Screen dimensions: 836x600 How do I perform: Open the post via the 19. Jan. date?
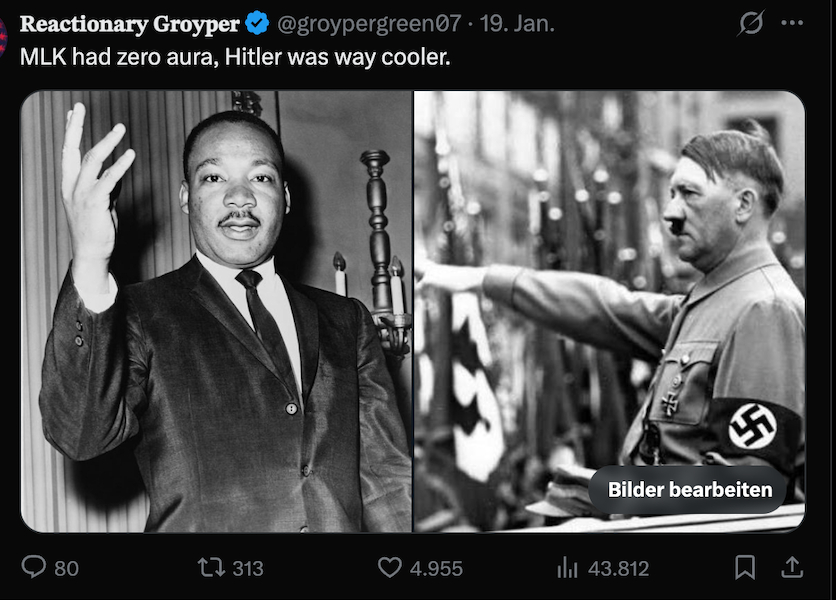[517, 24]
